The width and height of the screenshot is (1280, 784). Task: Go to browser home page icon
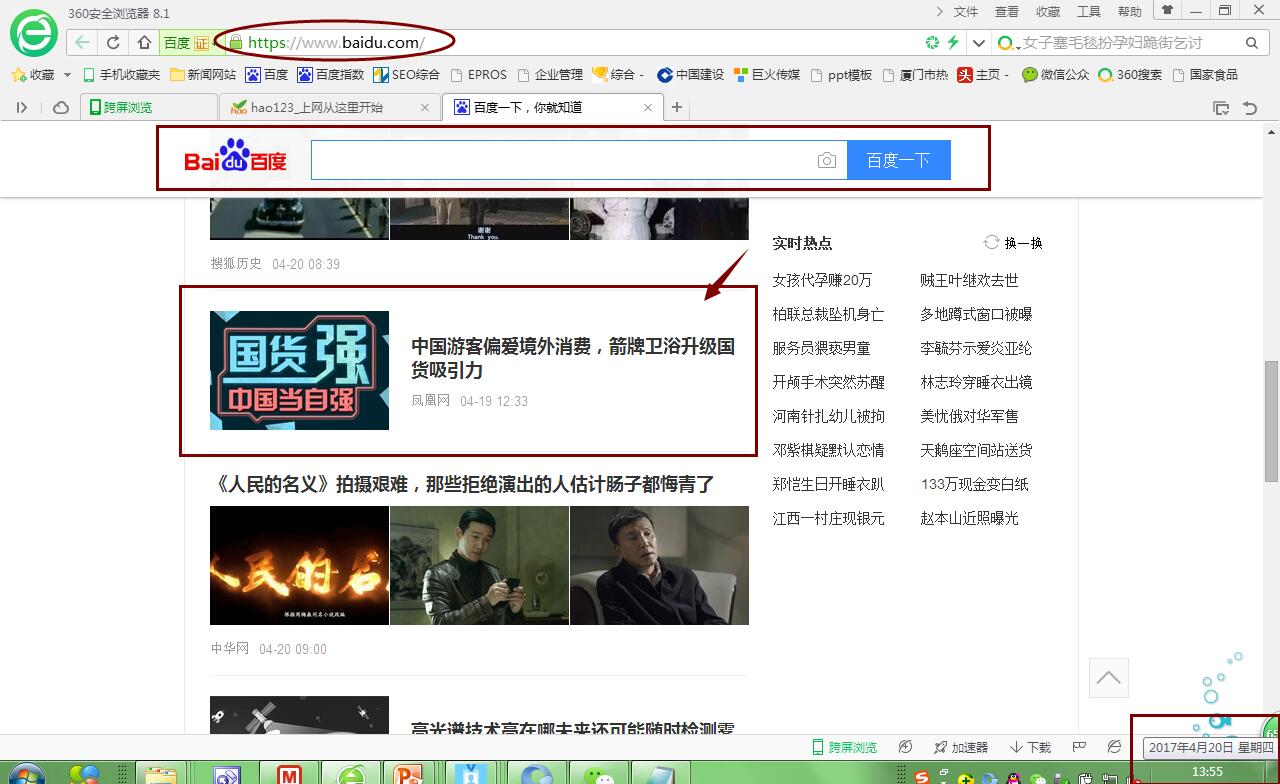144,42
